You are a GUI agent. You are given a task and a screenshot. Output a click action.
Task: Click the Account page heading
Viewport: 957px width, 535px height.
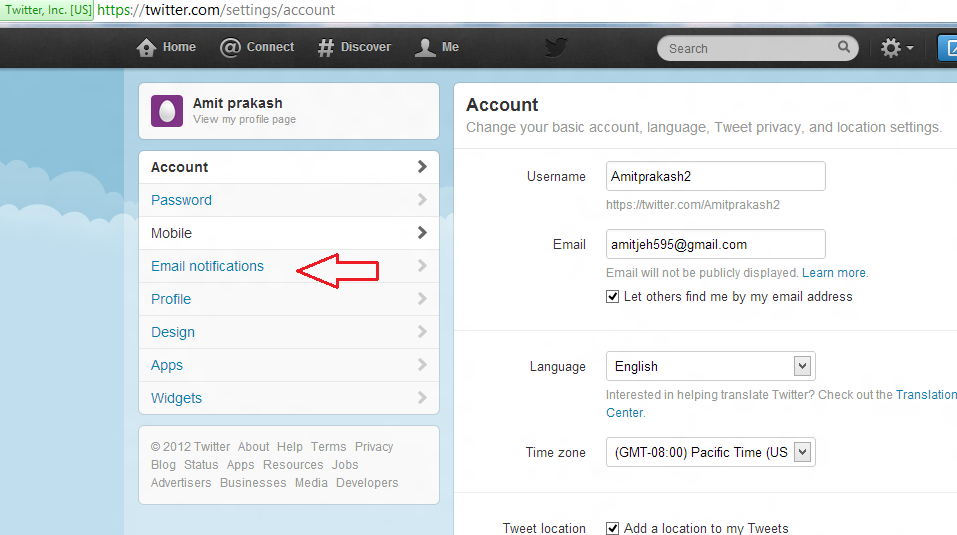click(x=502, y=105)
